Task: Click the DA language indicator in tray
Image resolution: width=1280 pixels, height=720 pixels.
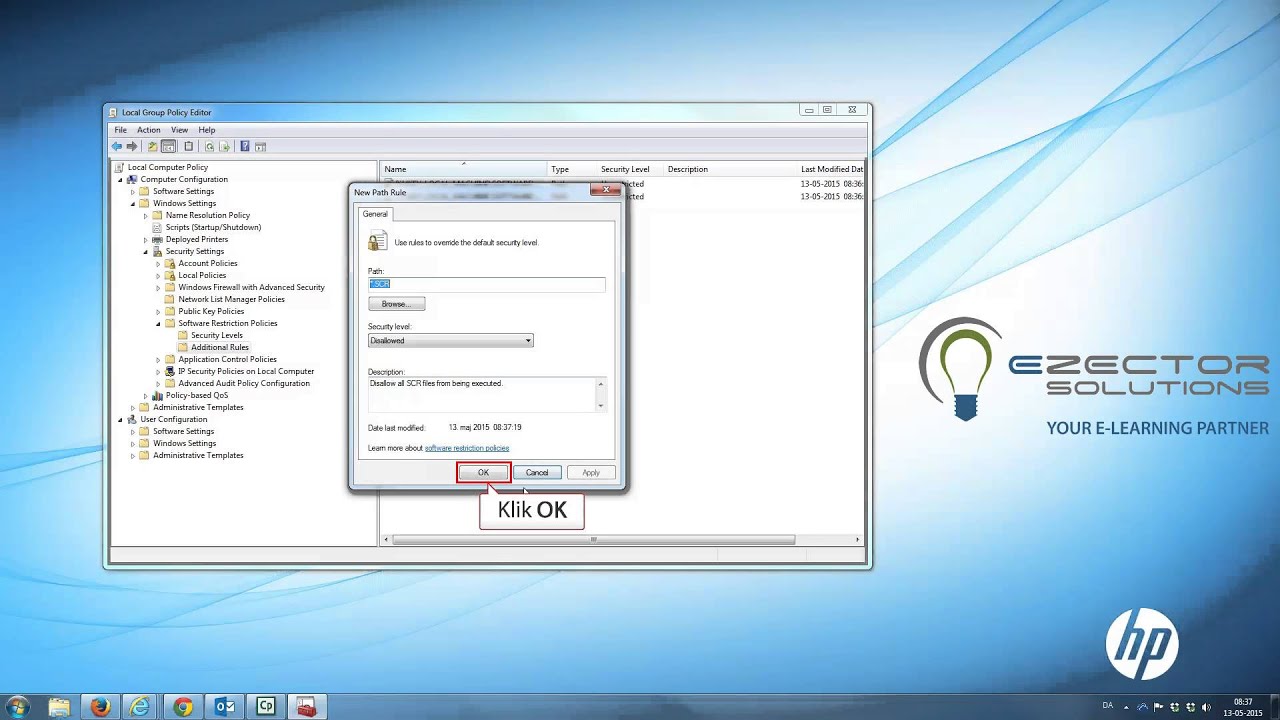Action: point(1107,706)
